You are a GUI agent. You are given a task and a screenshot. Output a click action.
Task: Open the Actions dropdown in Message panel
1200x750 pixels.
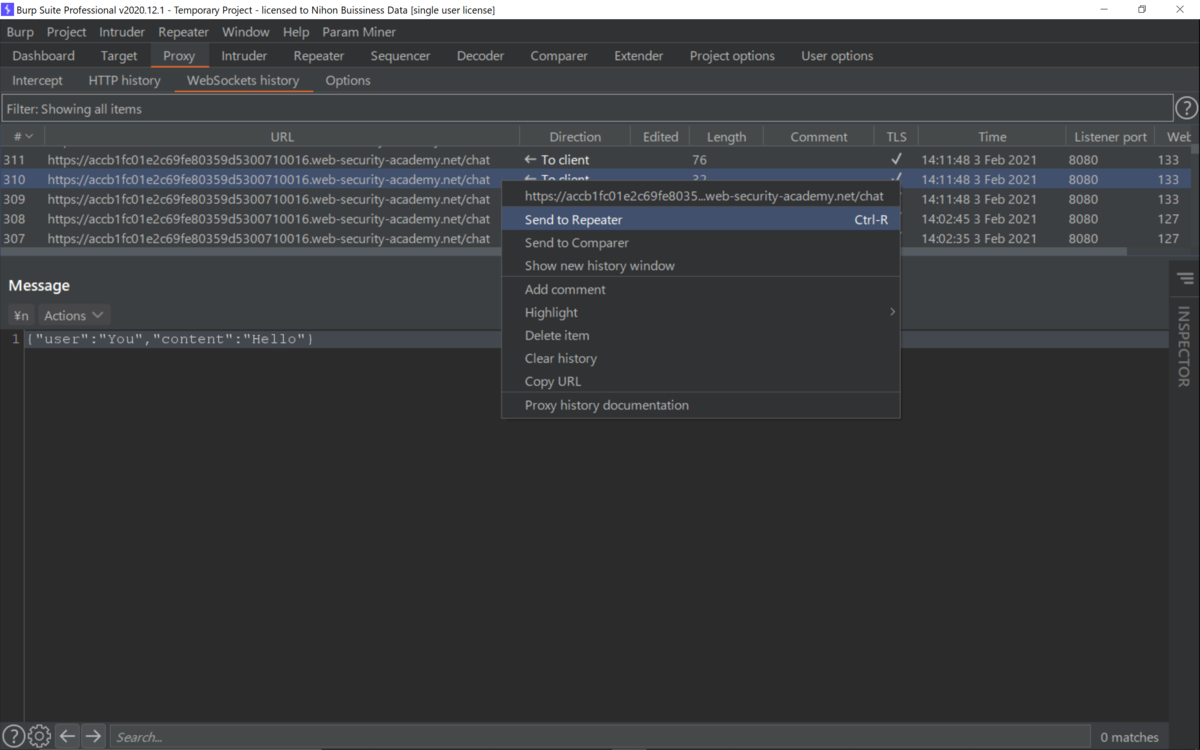(x=73, y=315)
